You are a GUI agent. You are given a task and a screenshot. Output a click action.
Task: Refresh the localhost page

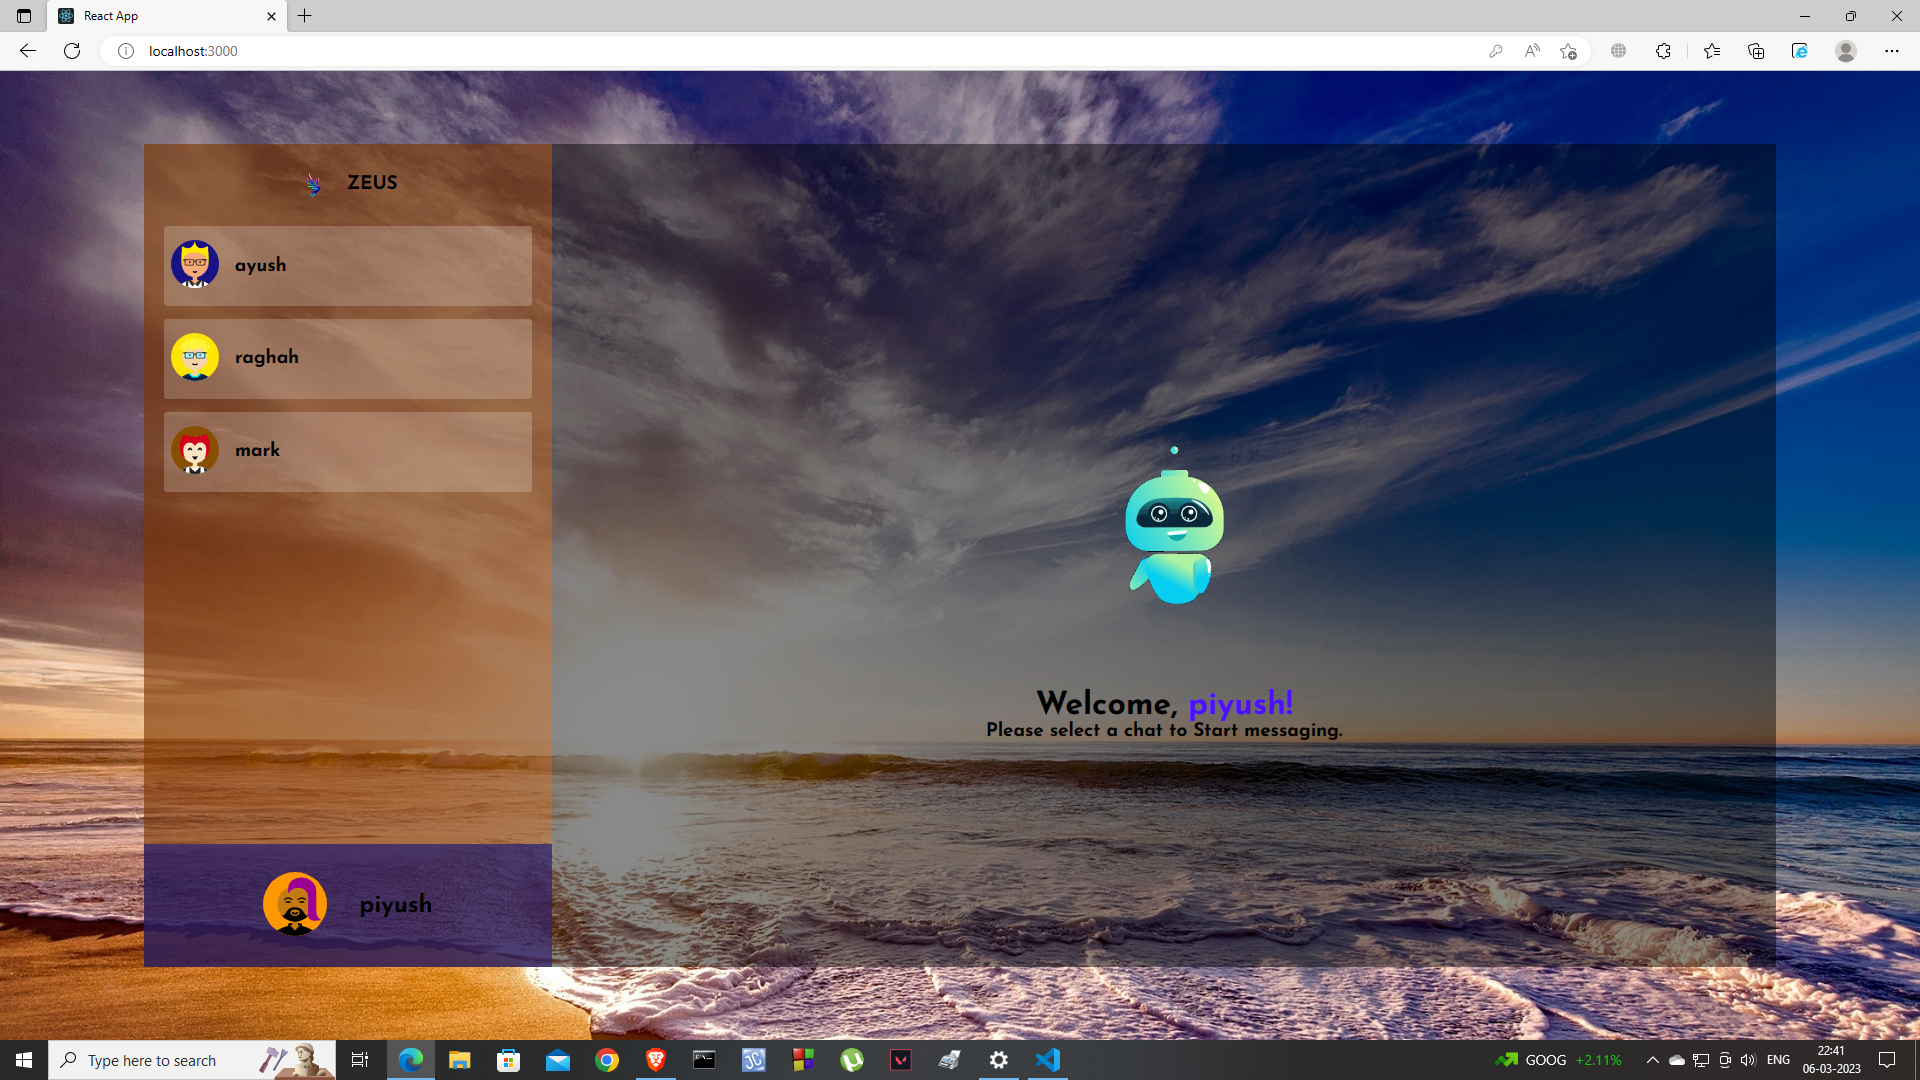[x=72, y=51]
